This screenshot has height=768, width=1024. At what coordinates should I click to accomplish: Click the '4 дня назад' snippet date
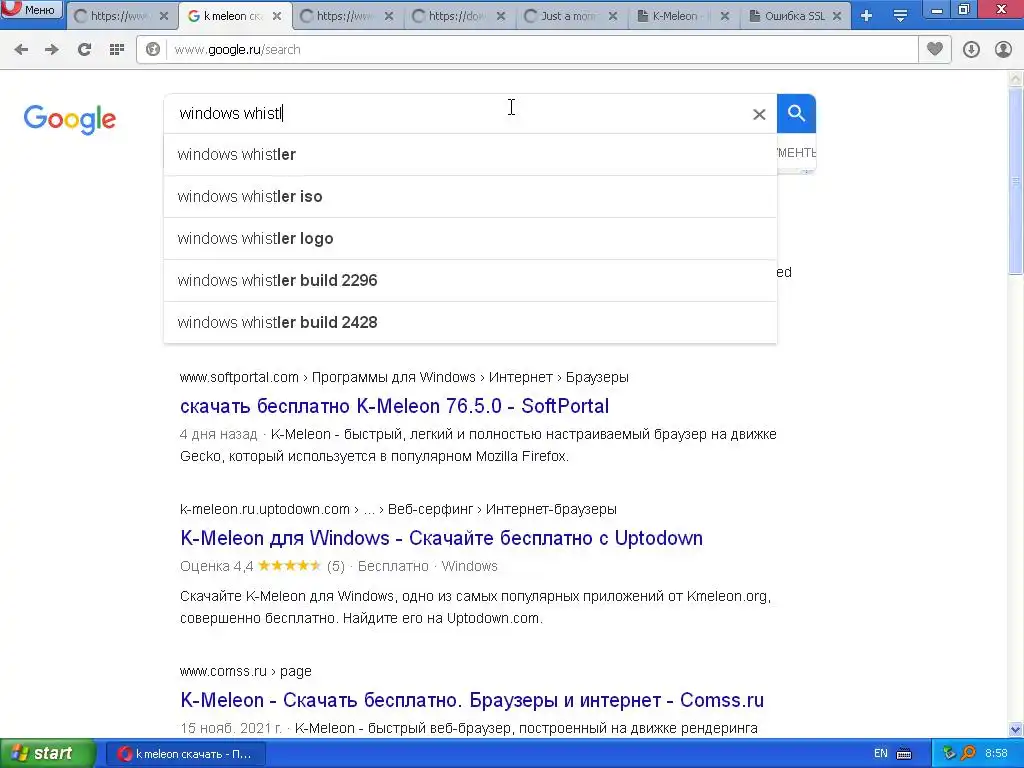pos(218,434)
